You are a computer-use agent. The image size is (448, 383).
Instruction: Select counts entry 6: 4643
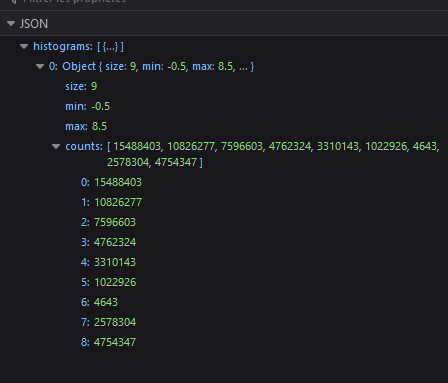(x=224, y=302)
